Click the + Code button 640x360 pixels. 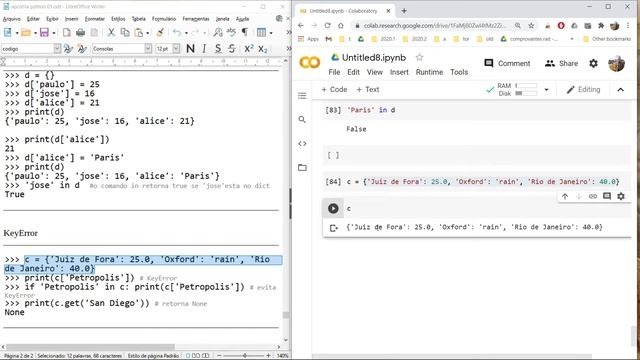[334, 89]
